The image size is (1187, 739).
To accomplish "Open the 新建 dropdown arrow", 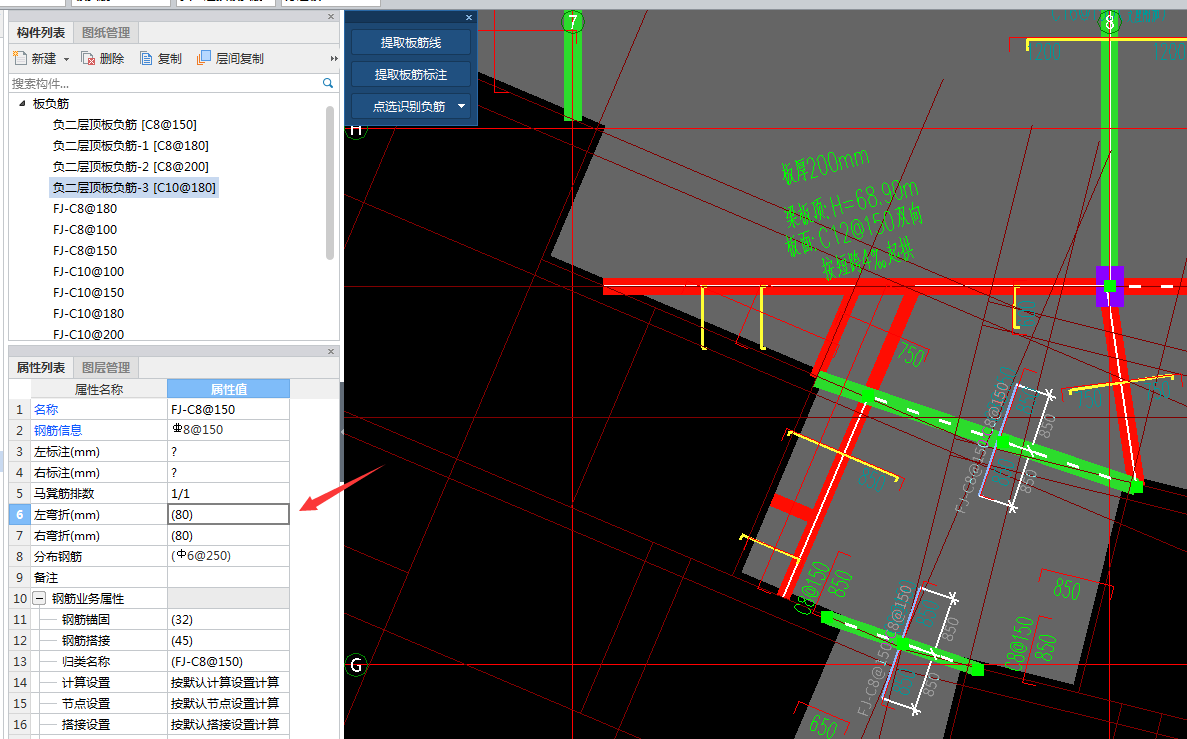I will (x=67, y=59).
